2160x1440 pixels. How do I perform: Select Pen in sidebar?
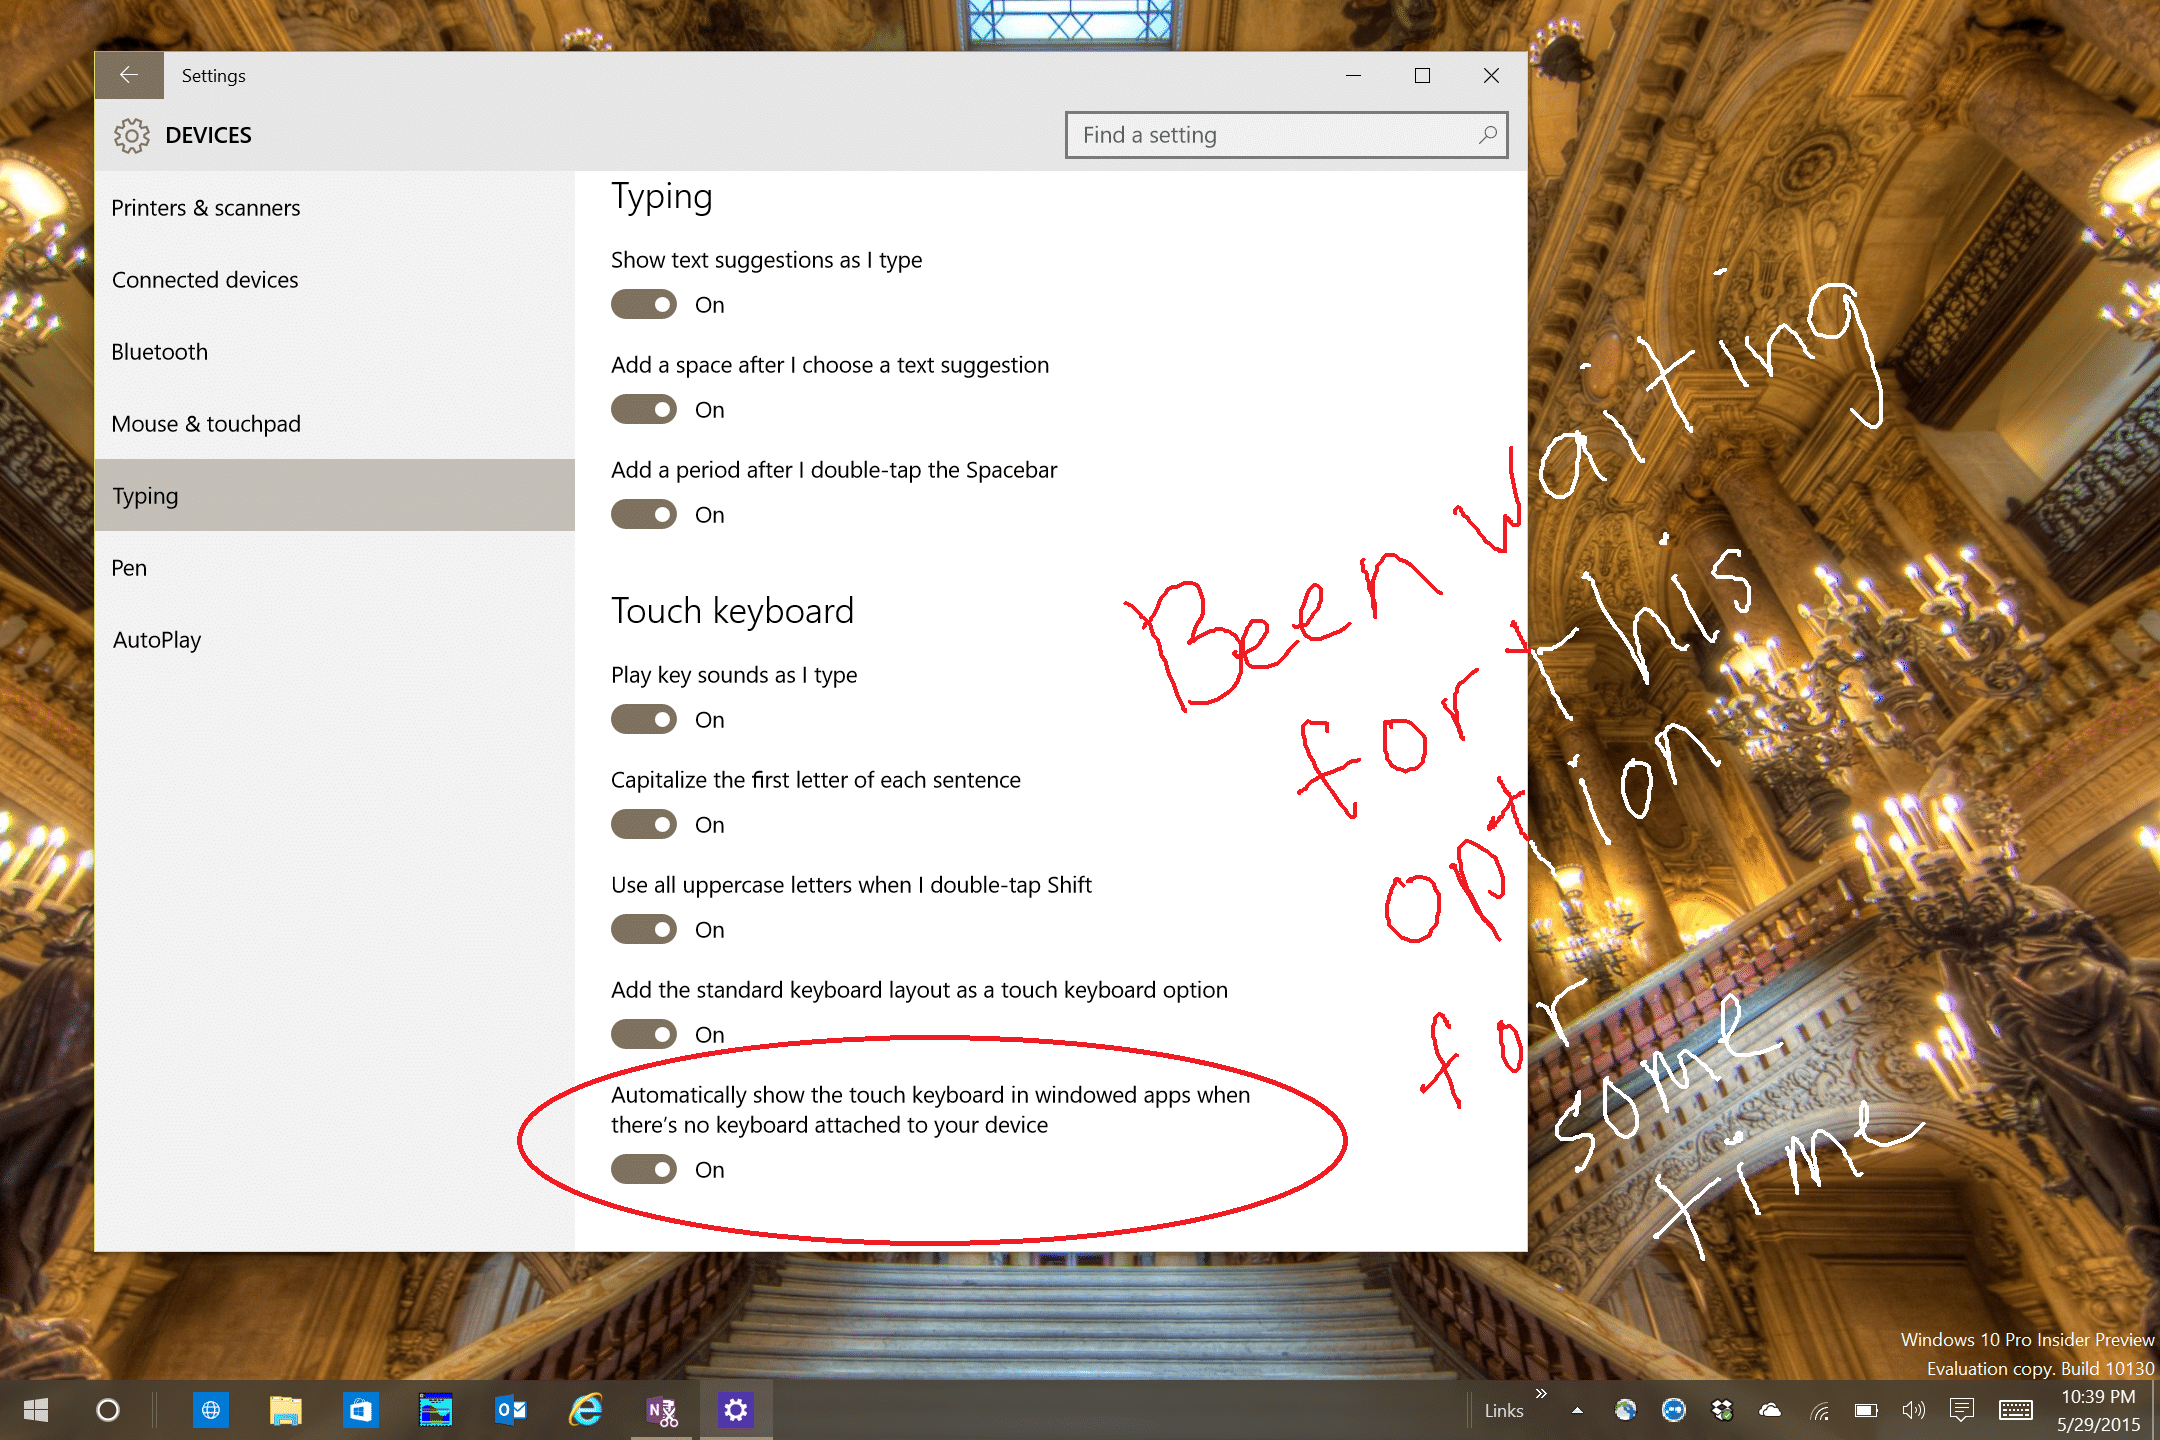point(335,568)
